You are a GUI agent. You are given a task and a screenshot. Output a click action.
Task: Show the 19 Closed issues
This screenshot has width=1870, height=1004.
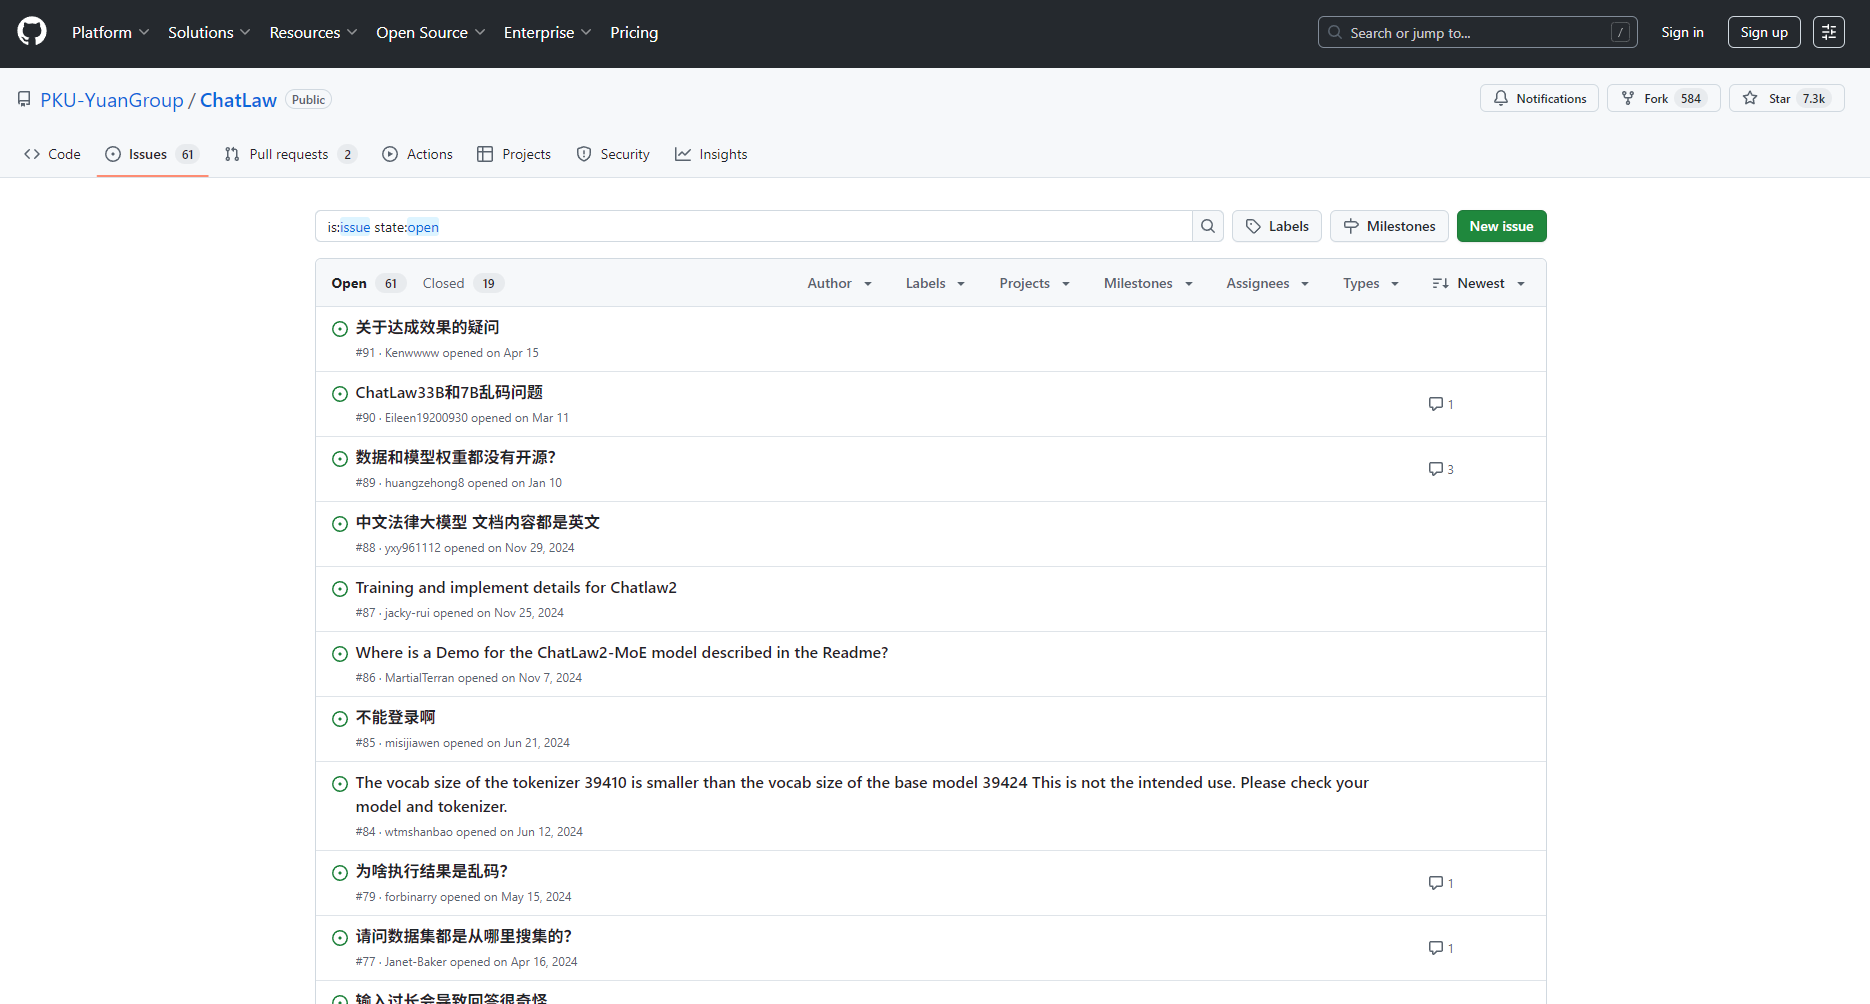[463, 283]
